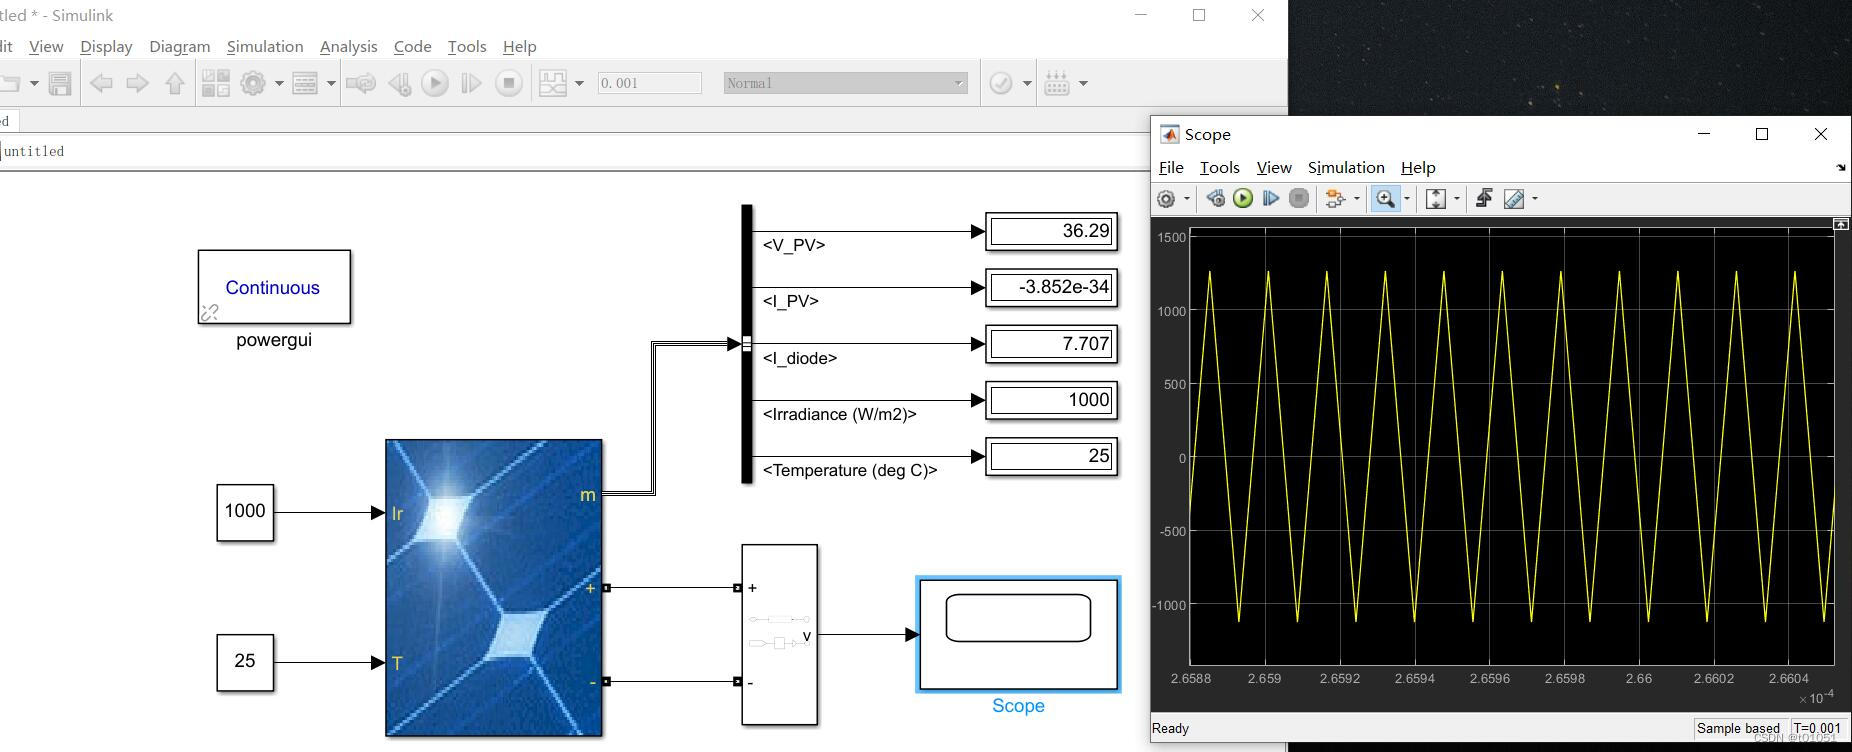Image resolution: width=1852 pixels, height=752 pixels.
Task: Expand the Scope configuration gear dropdown arrow
Action: point(1187,199)
